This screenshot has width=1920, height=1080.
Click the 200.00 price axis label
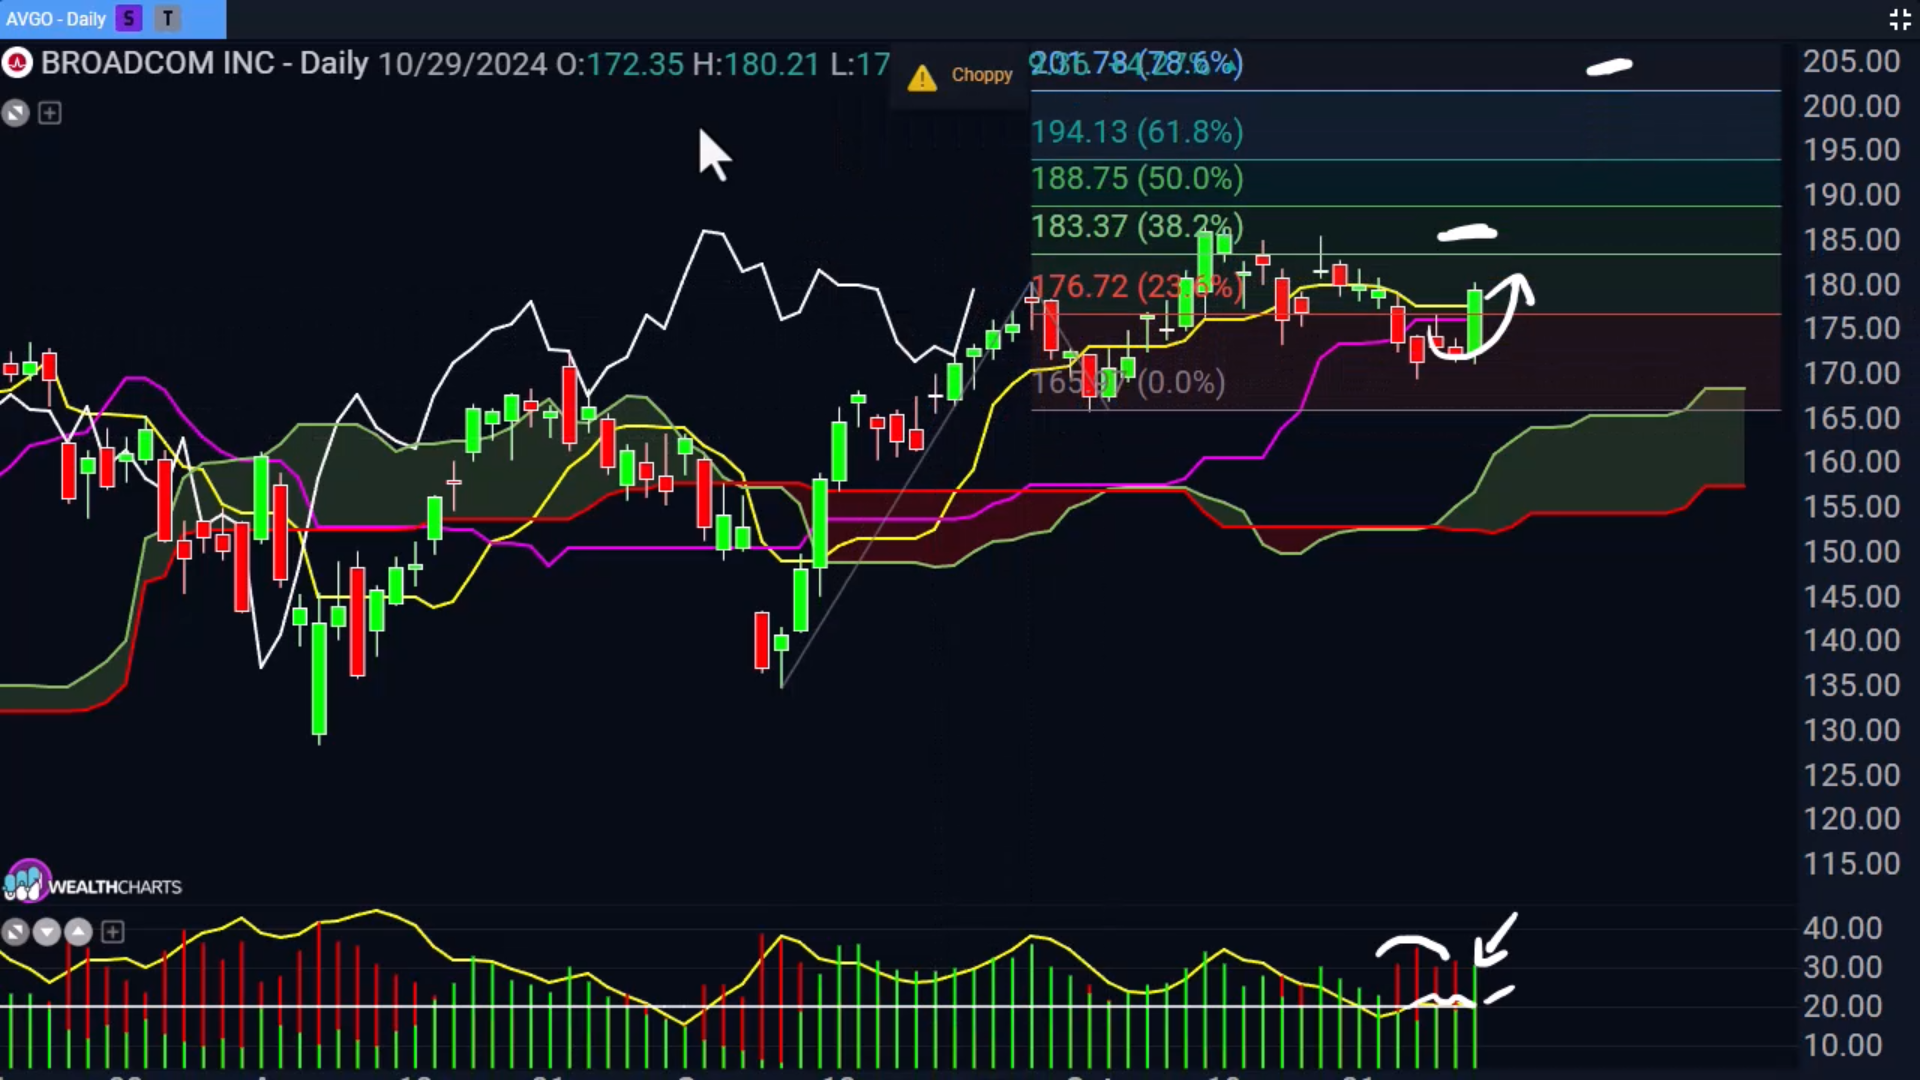1851,107
